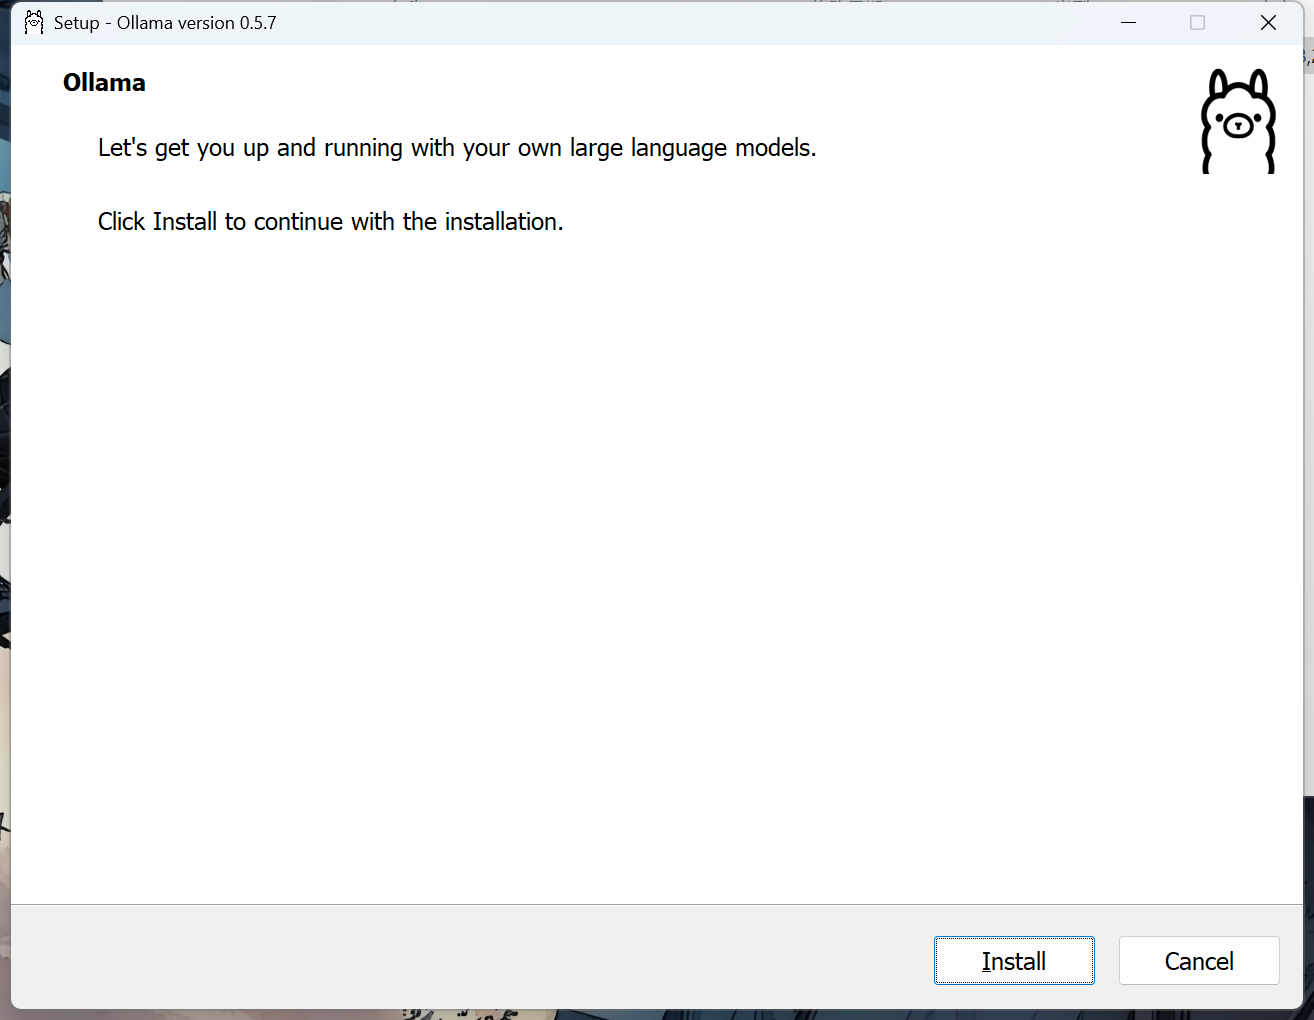
Task: Open the setup window title bar icon
Action: pyautogui.click(x=34, y=23)
